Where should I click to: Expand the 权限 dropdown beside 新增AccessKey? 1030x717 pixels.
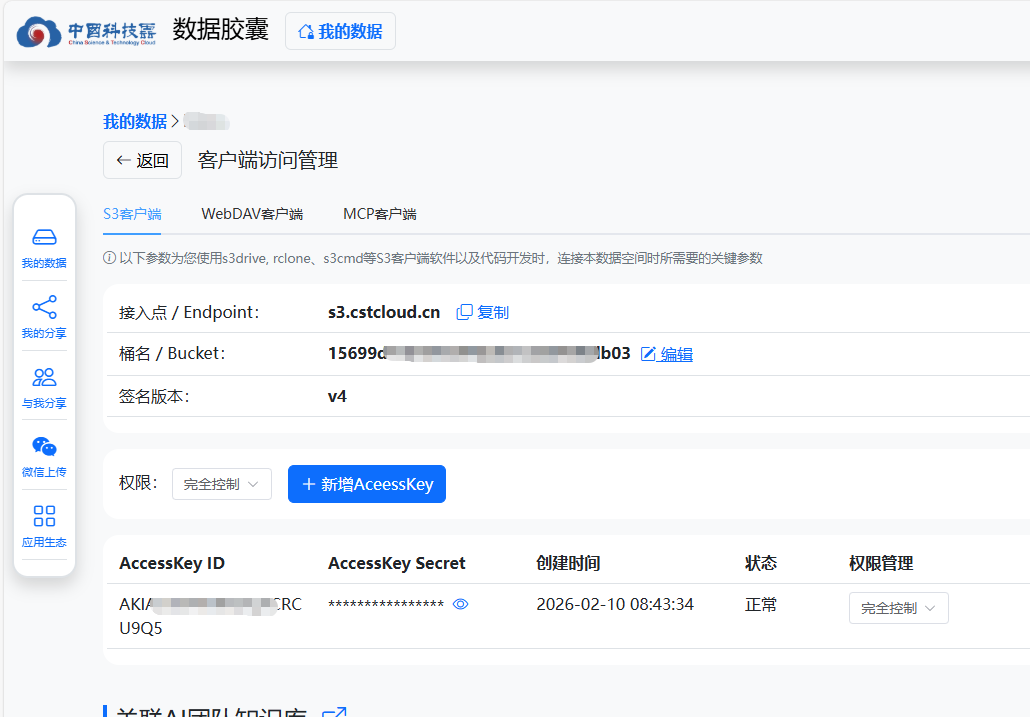[x=221, y=484]
